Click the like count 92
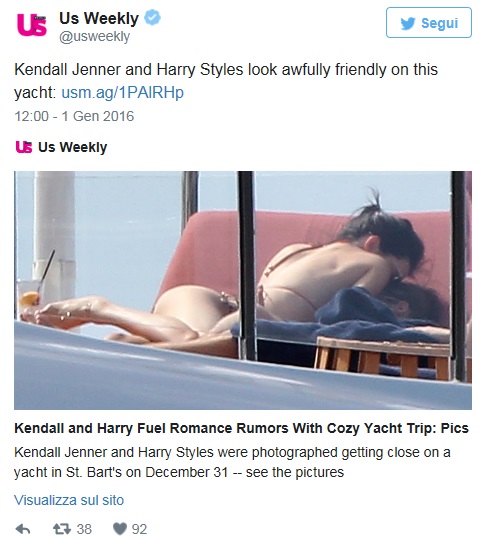489x540 pixels. point(139,529)
